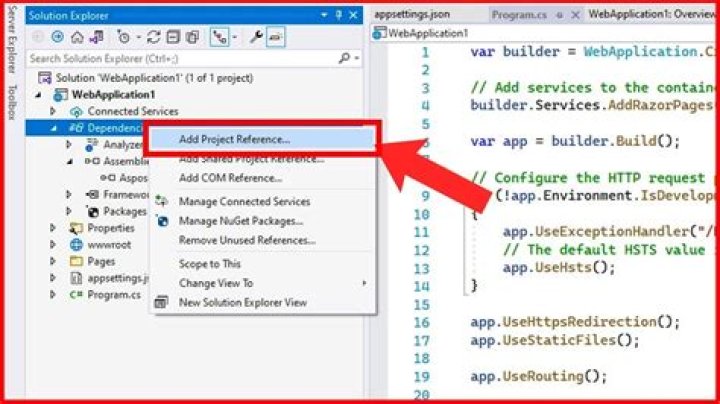Screen dimensions: 720x404
Task: Click the Forward navigation icon in Solution Explorer
Action: point(57,37)
